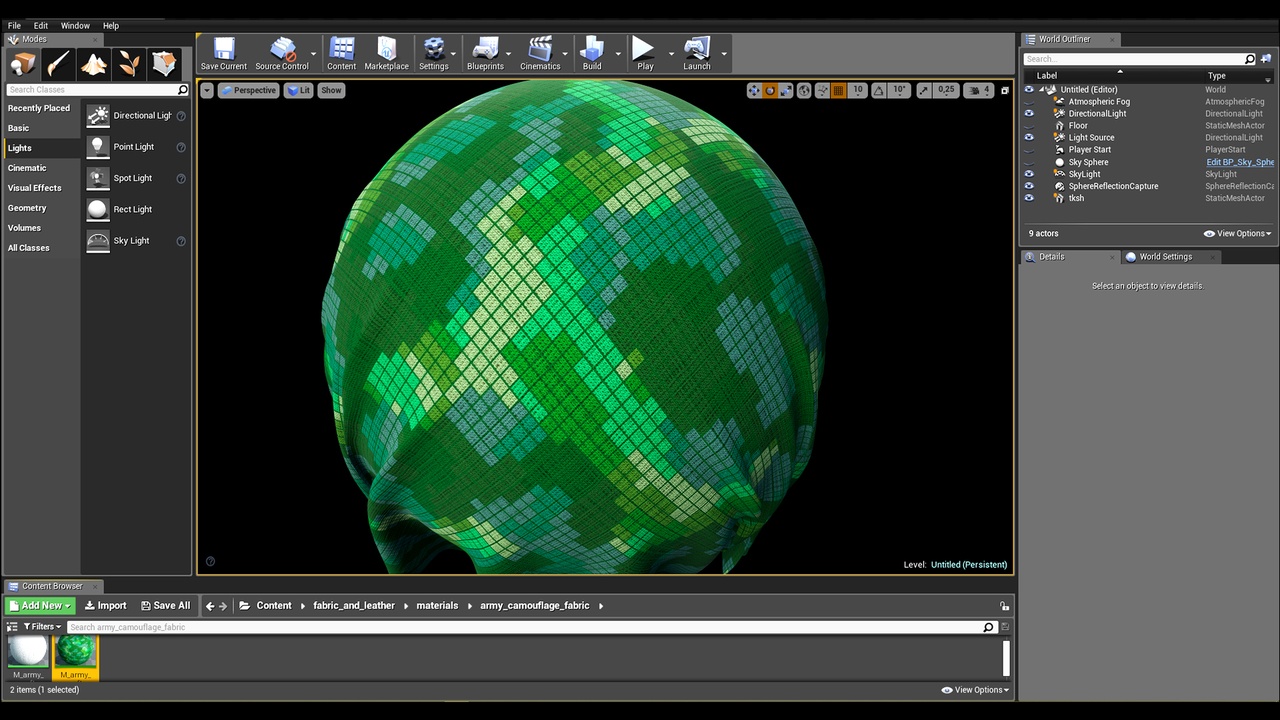Toggle grid snapping in viewport

pyautogui.click(x=838, y=91)
